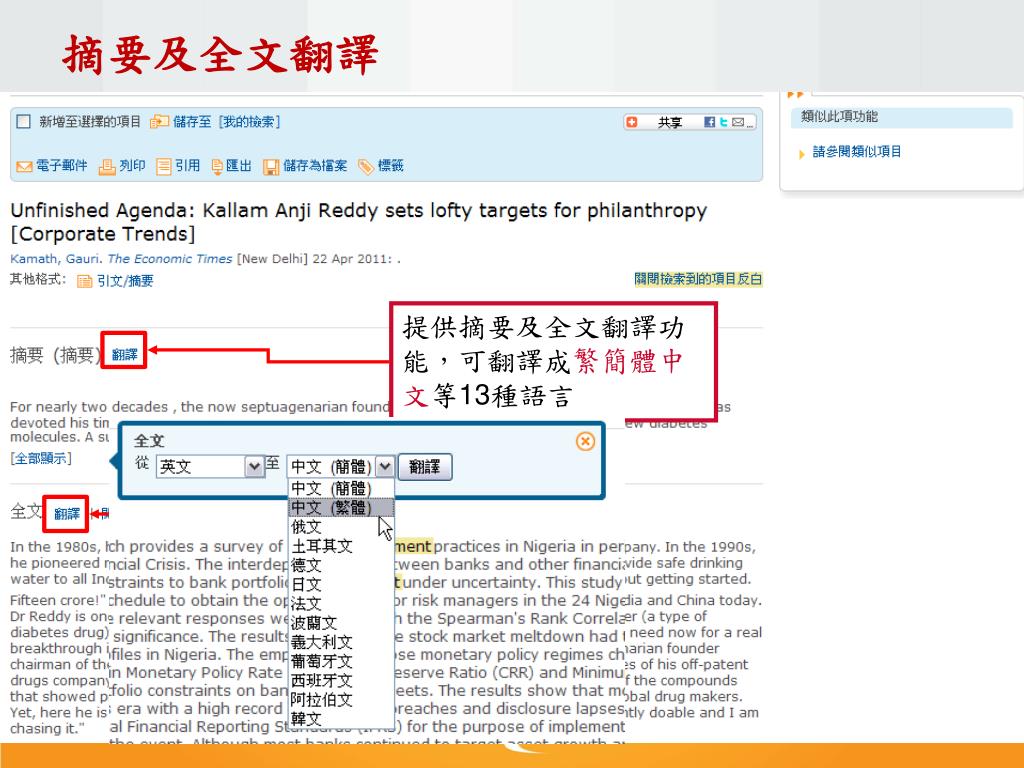Click 翻譯 link next to 全文 heading
This screenshot has width=1024, height=768.
[x=67, y=514]
